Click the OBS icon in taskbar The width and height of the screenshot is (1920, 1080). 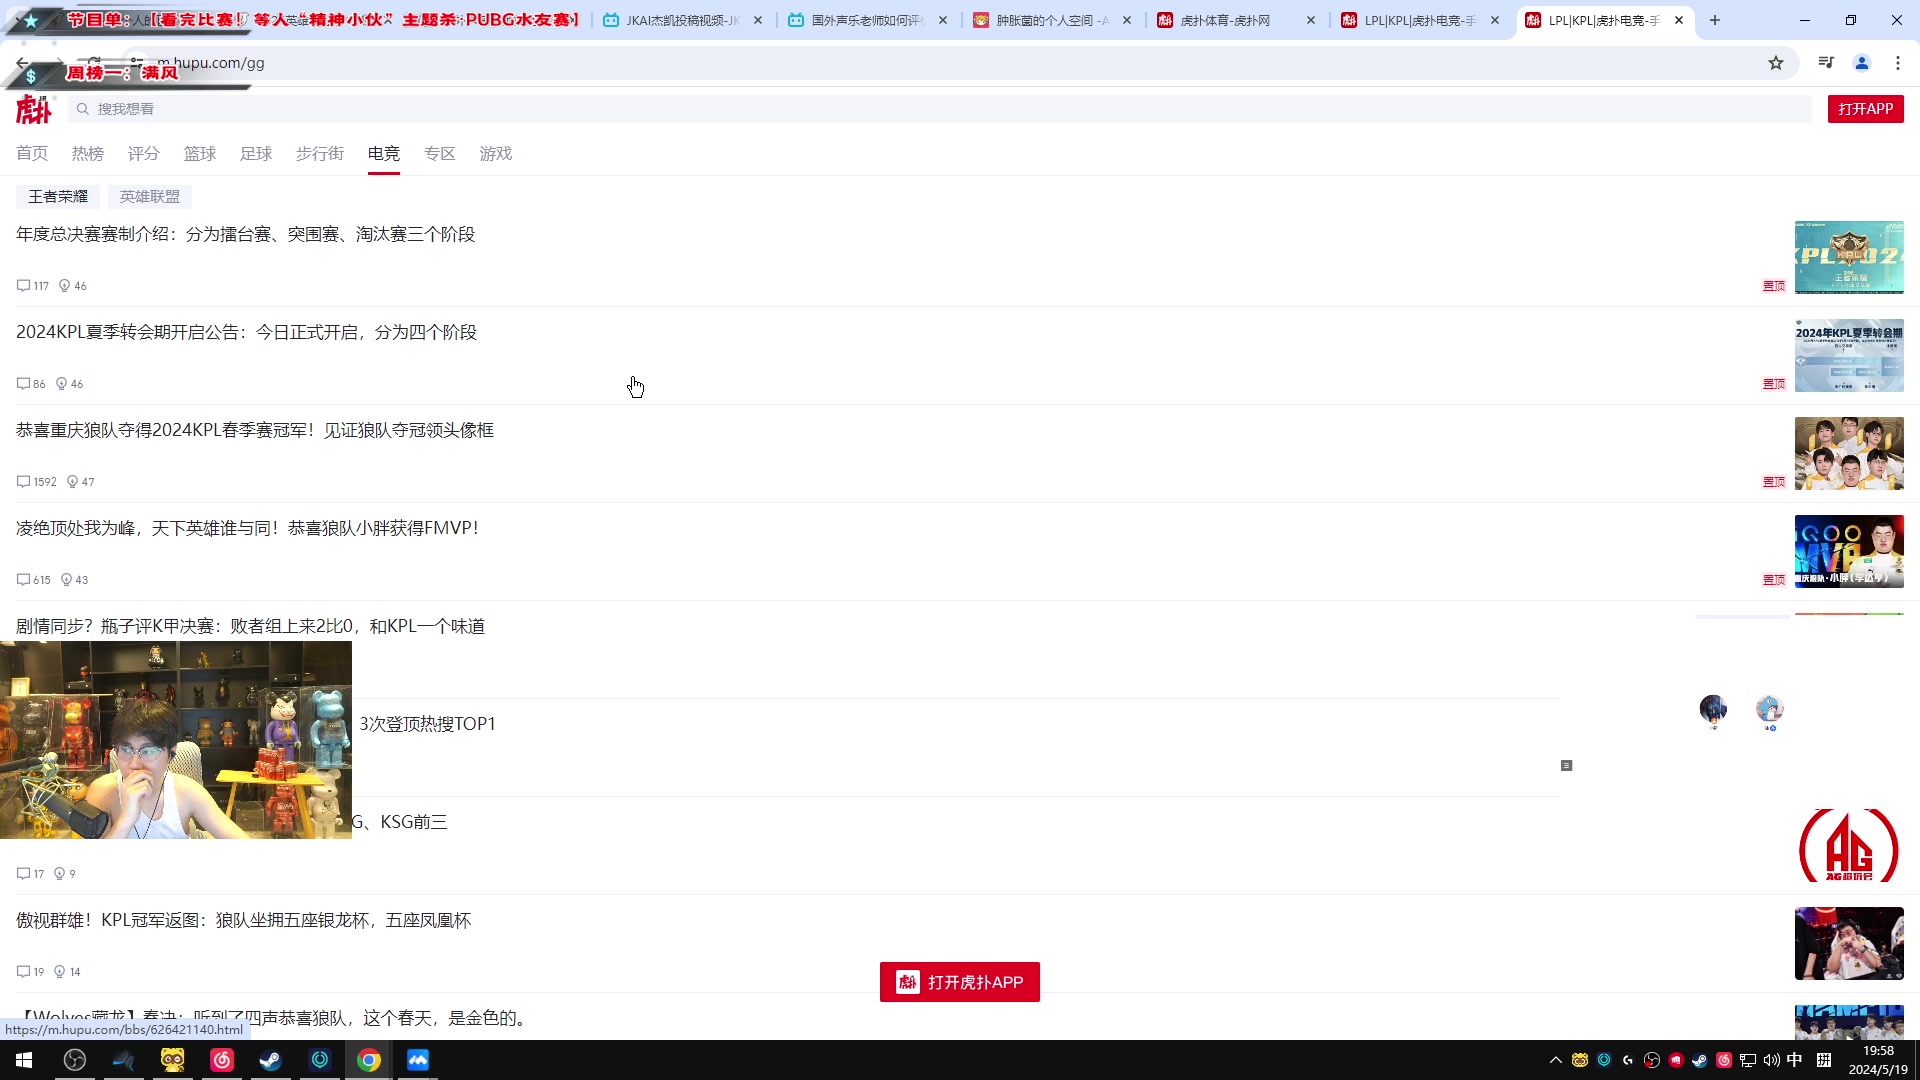tap(75, 1060)
